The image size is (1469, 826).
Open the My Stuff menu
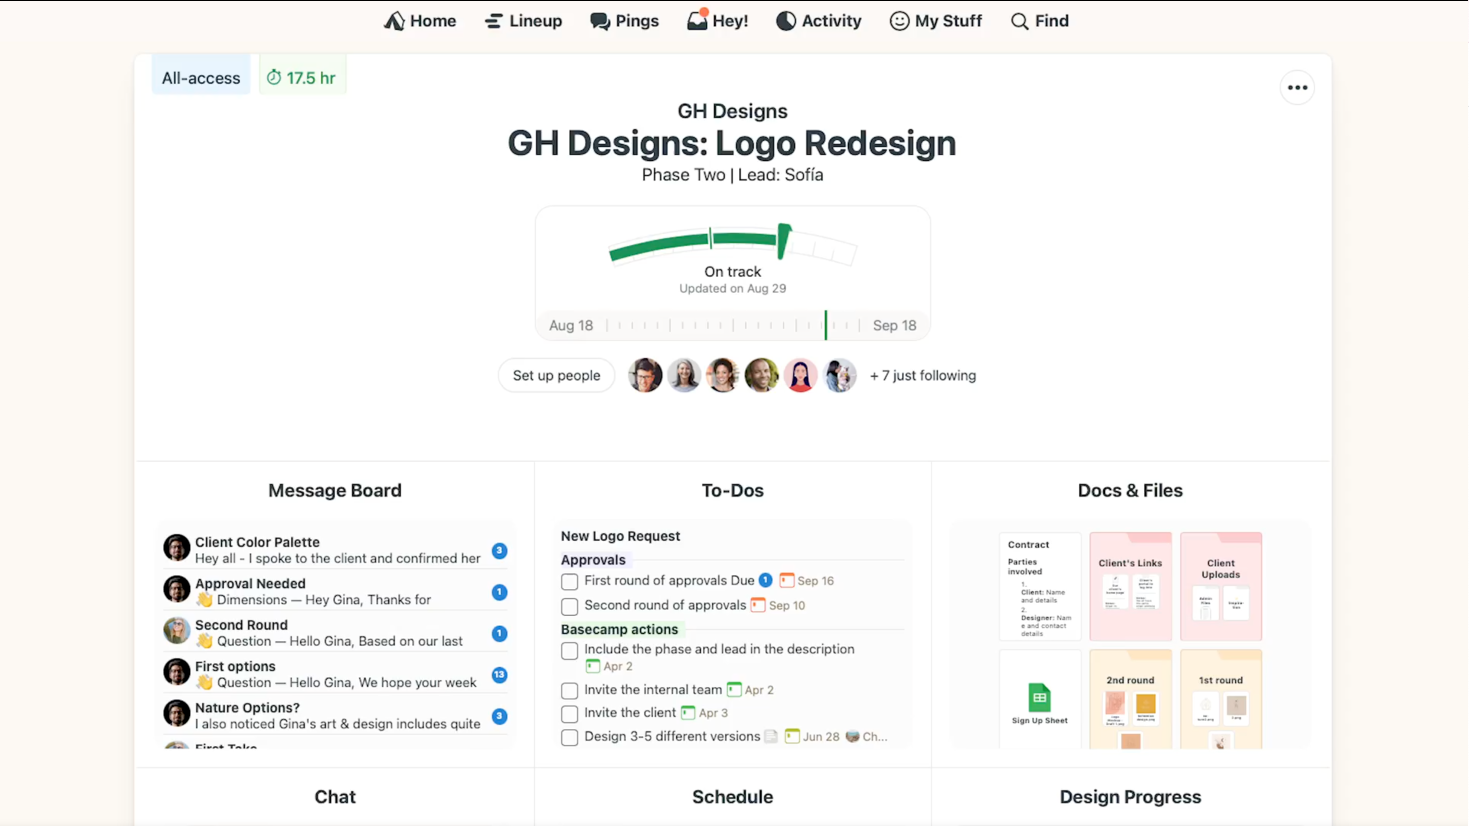[x=935, y=21]
